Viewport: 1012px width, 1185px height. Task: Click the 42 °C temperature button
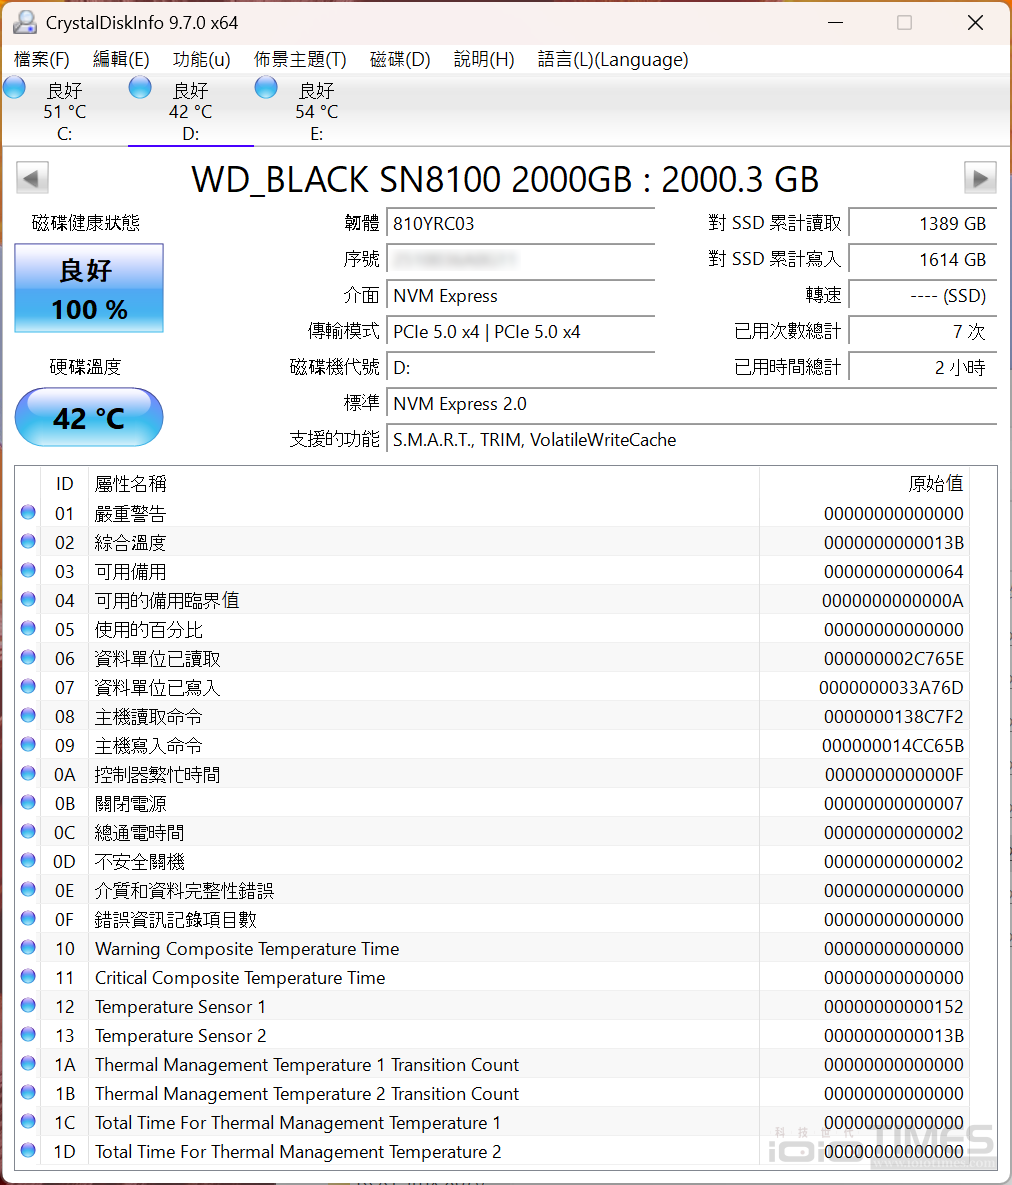point(89,417)
